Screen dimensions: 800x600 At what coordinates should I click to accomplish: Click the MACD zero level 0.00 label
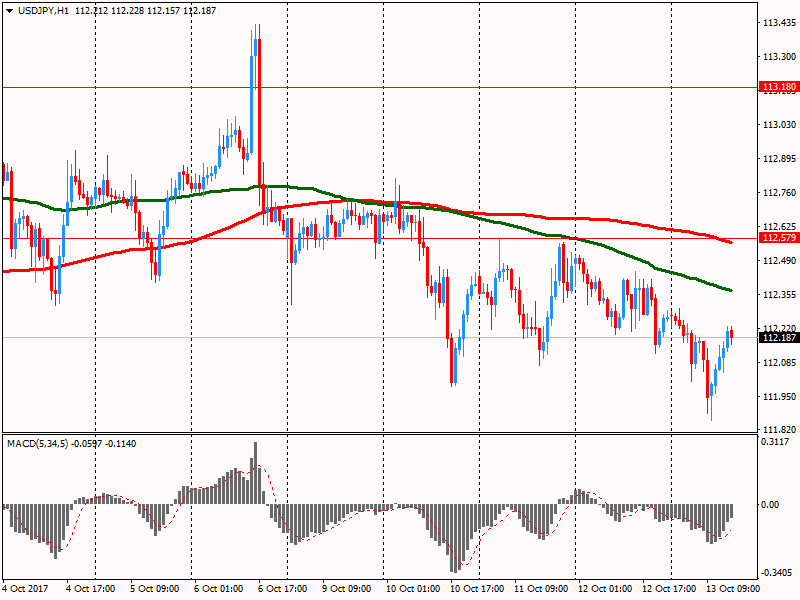point(770,505)
